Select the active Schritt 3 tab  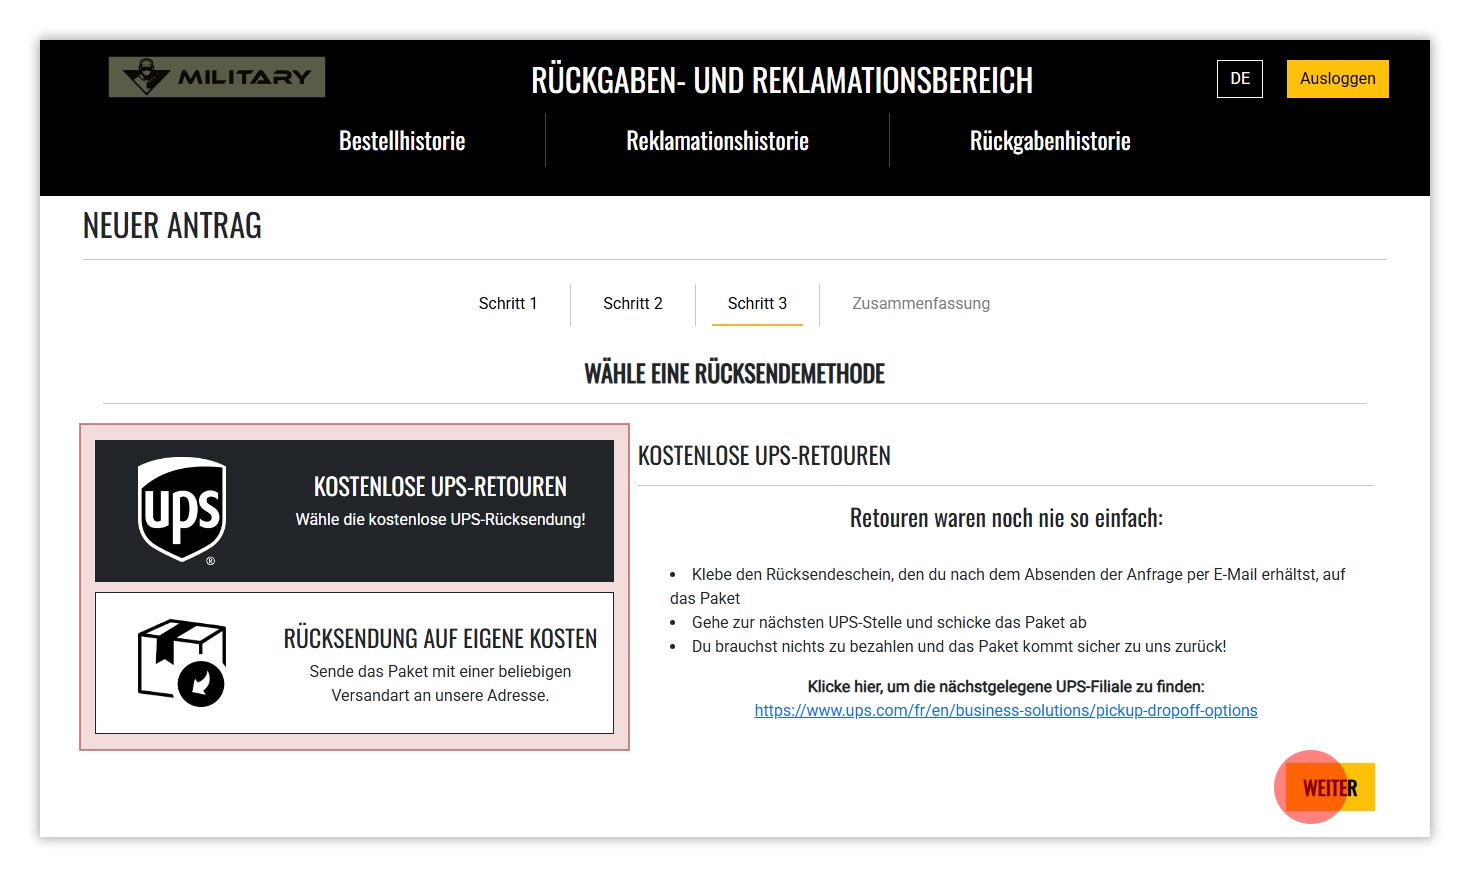click(x=757, y=304)
